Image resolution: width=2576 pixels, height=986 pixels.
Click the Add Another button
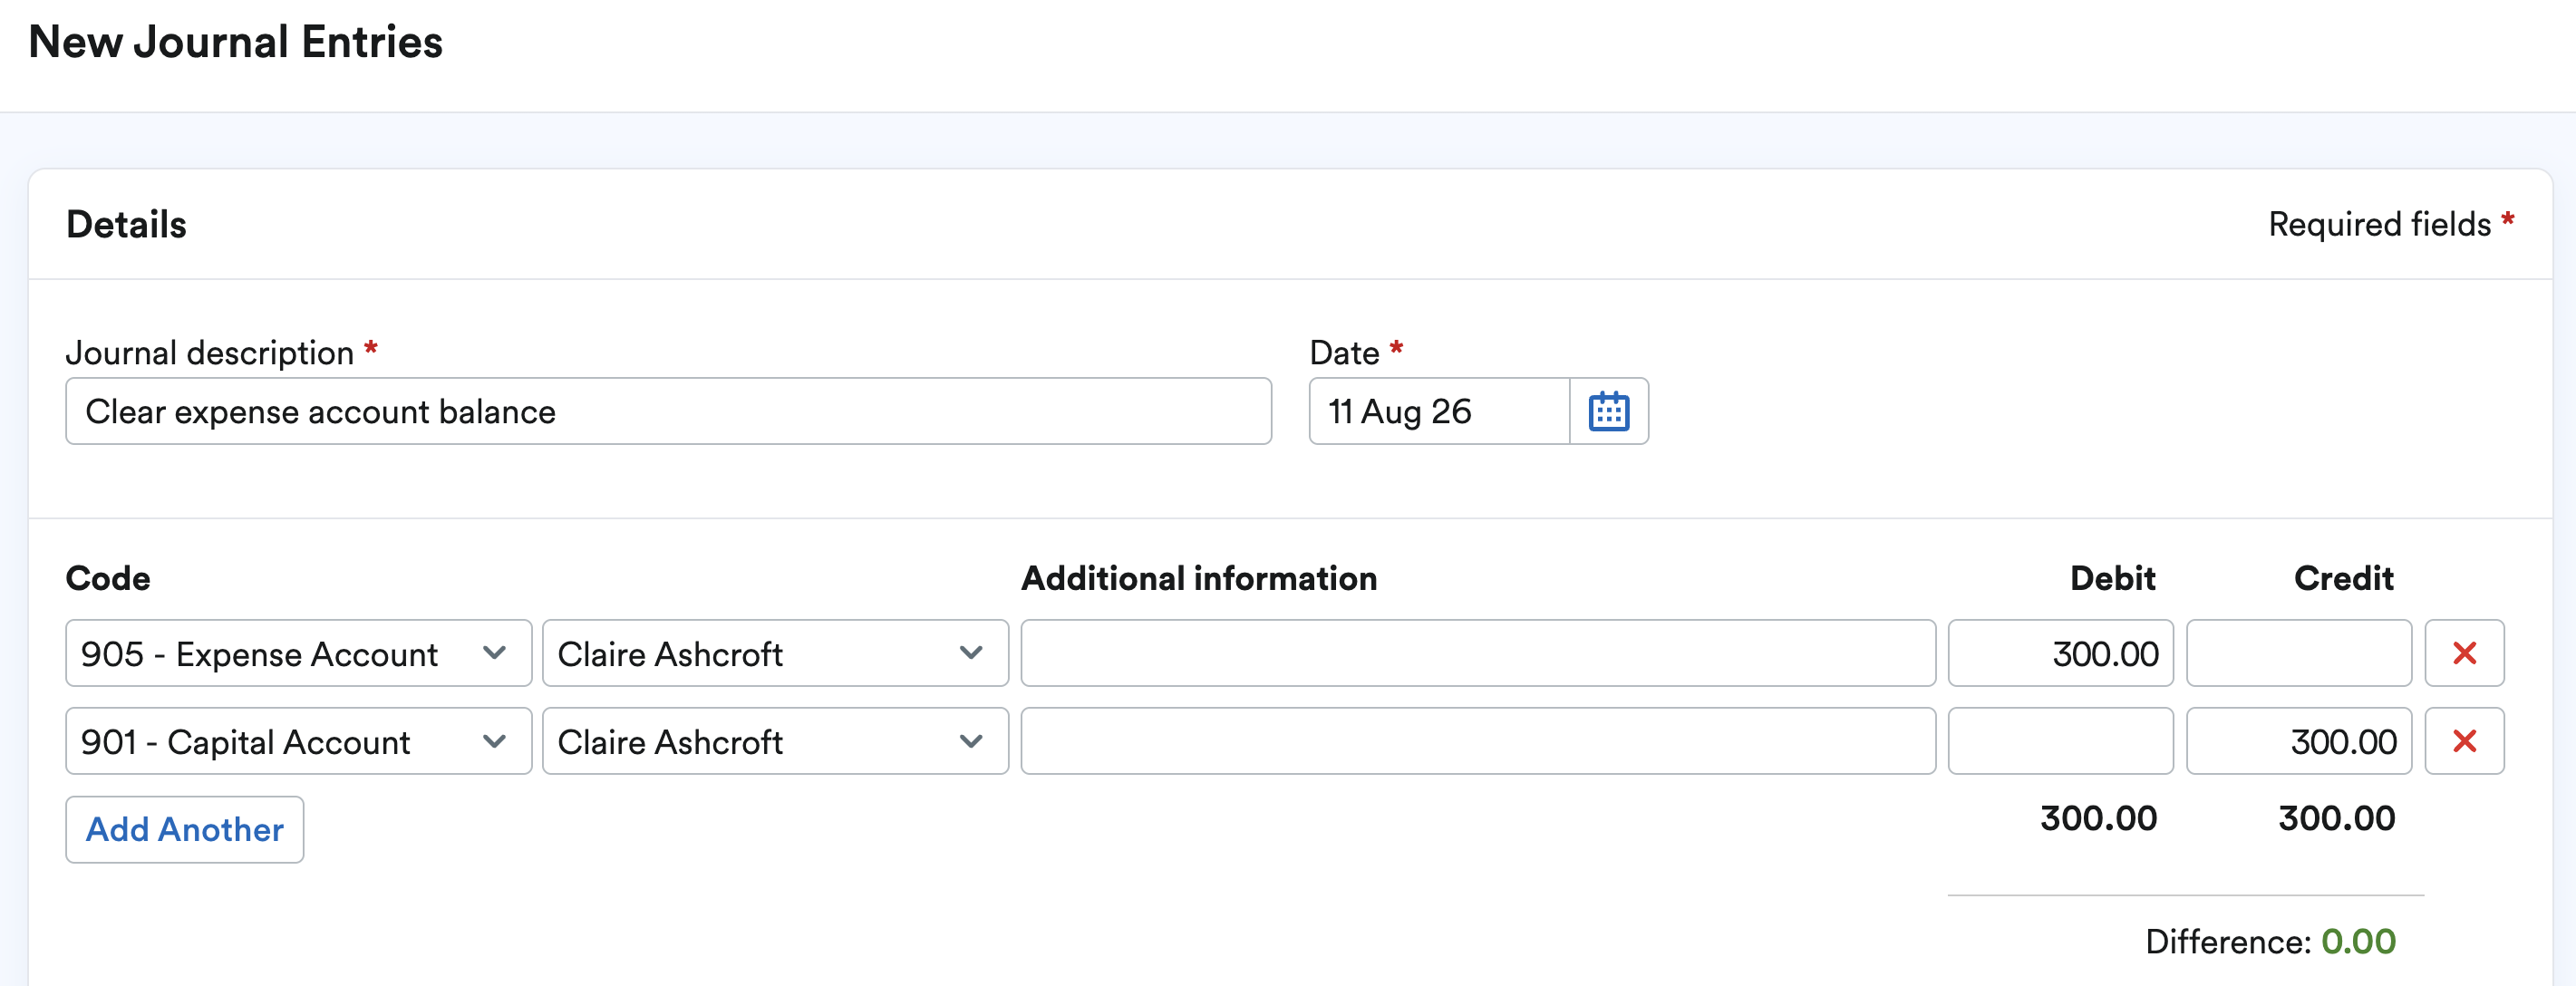185,829
